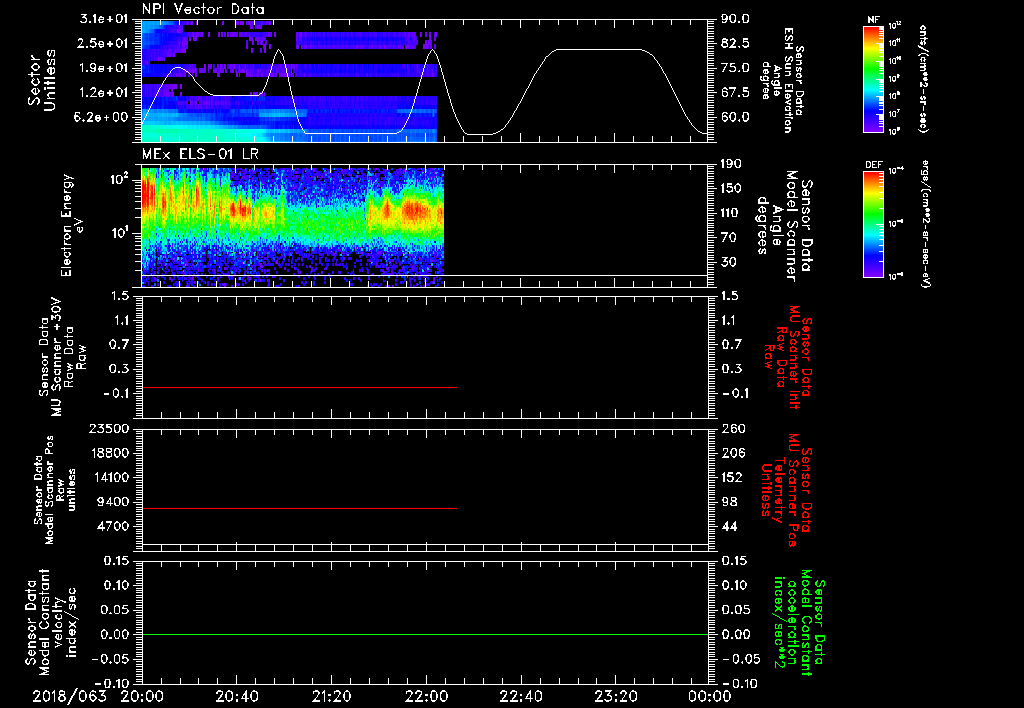Click the 75.0 sun elevation tick label

coord(735,68)
